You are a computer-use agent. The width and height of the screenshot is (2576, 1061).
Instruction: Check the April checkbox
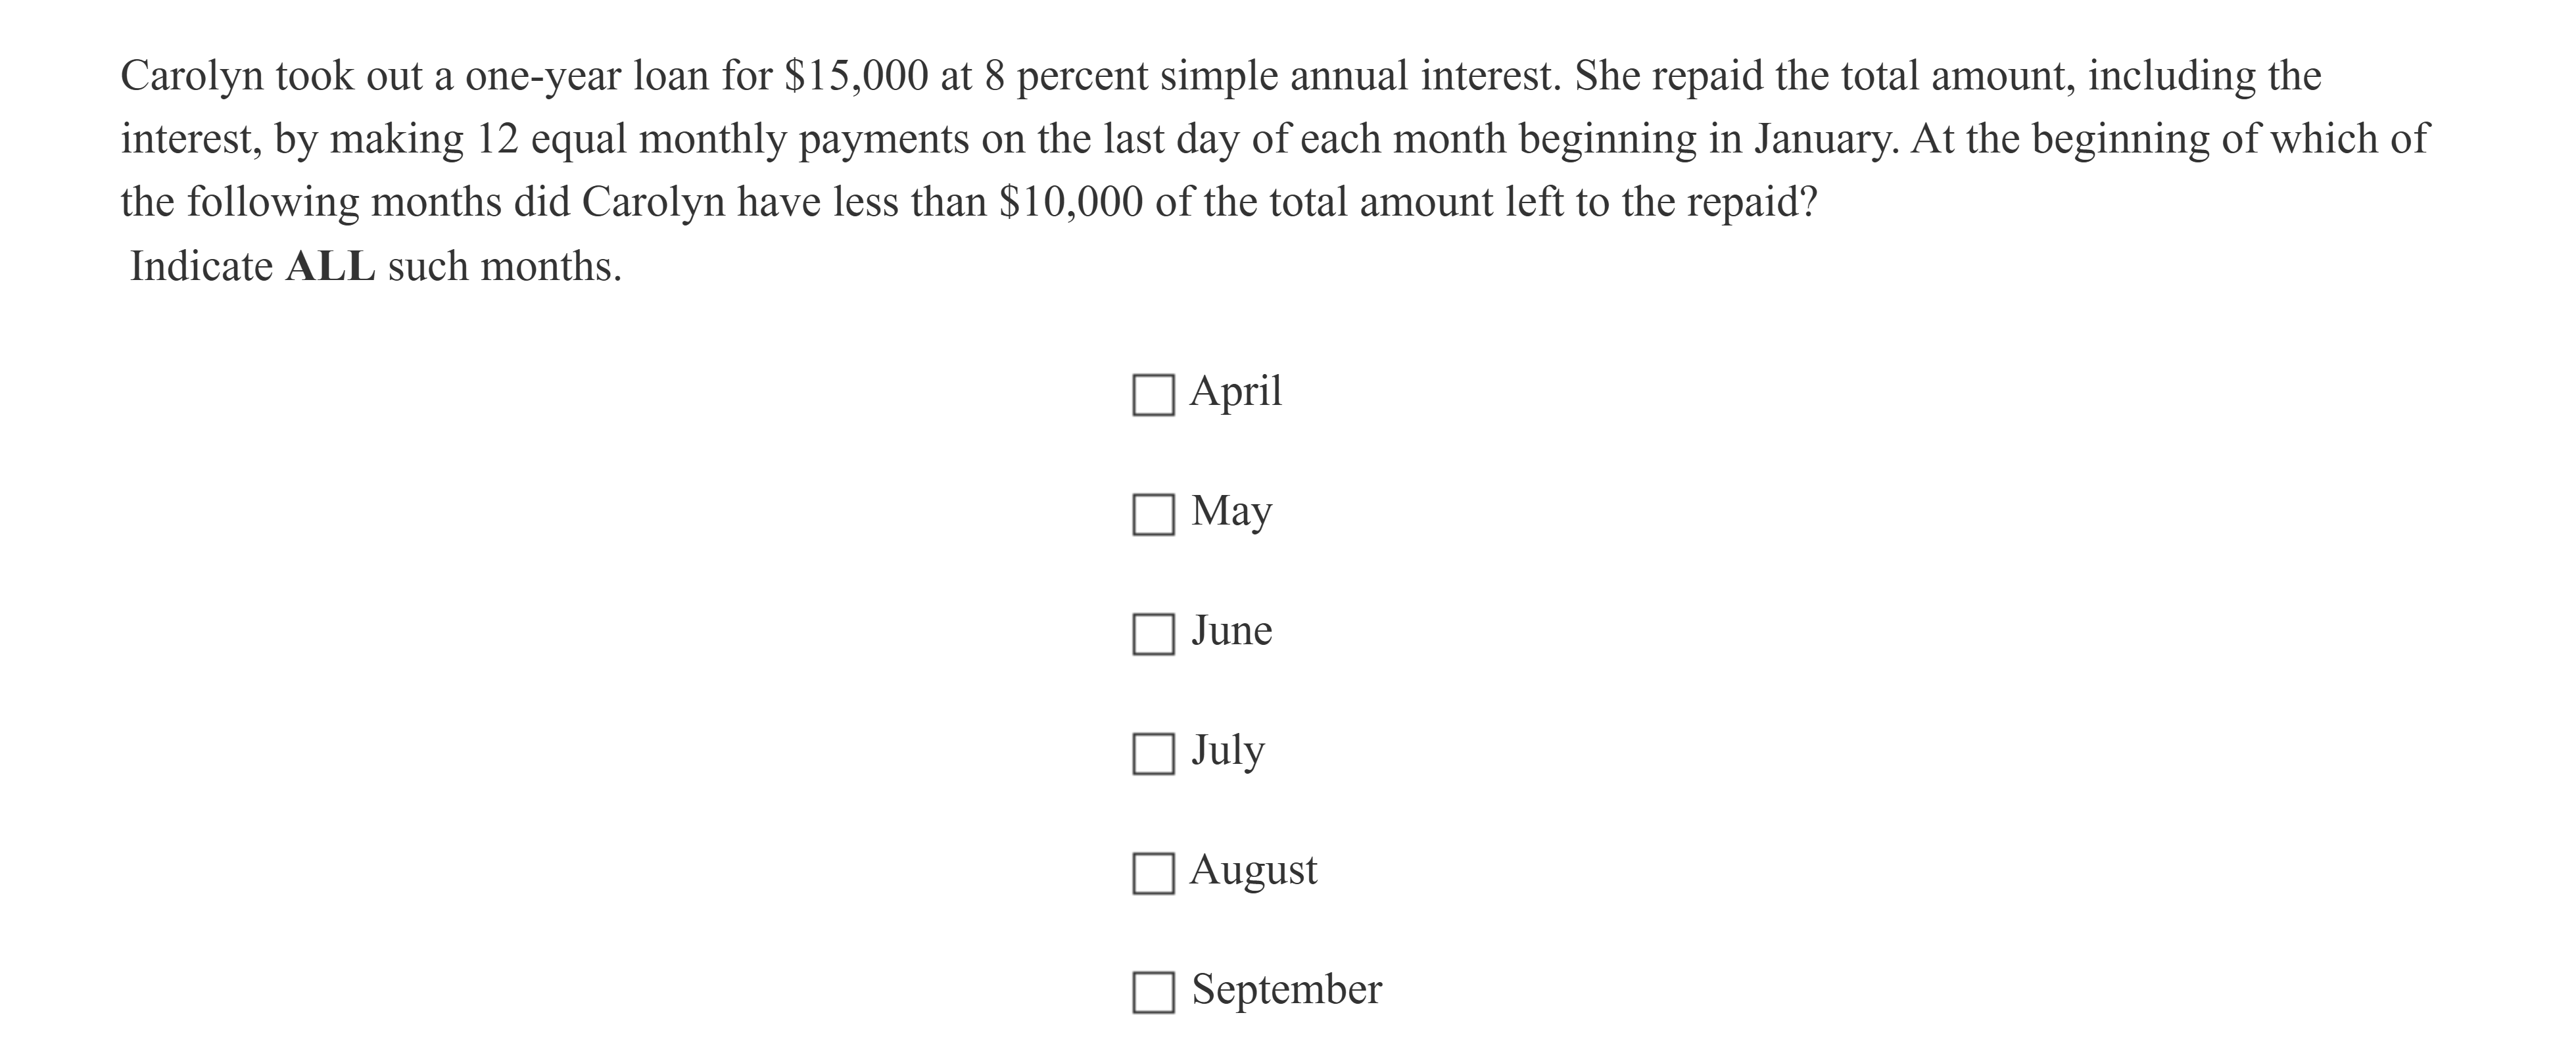[x=1153, y=395]
